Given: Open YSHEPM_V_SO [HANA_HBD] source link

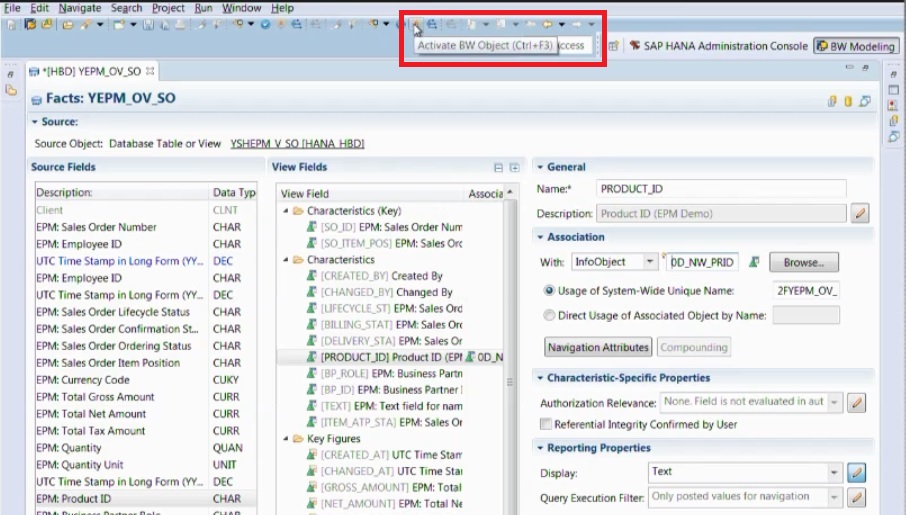Looking at the screenshot, I should pyautogui.click(x=297, y=143).
